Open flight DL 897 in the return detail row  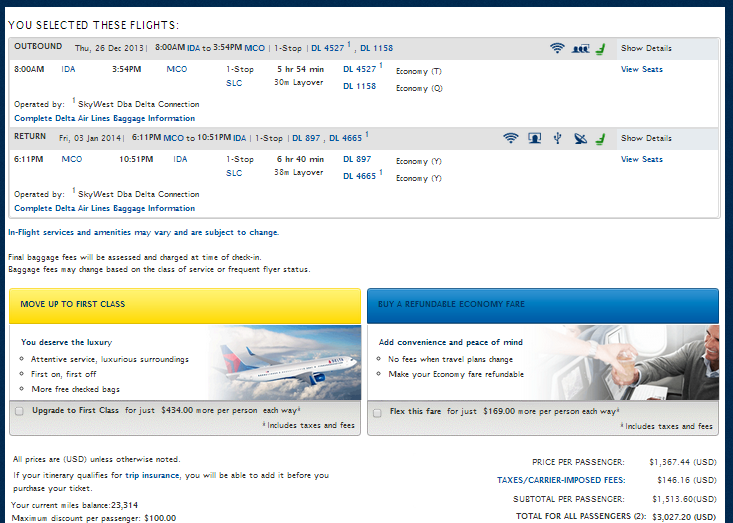357,159
